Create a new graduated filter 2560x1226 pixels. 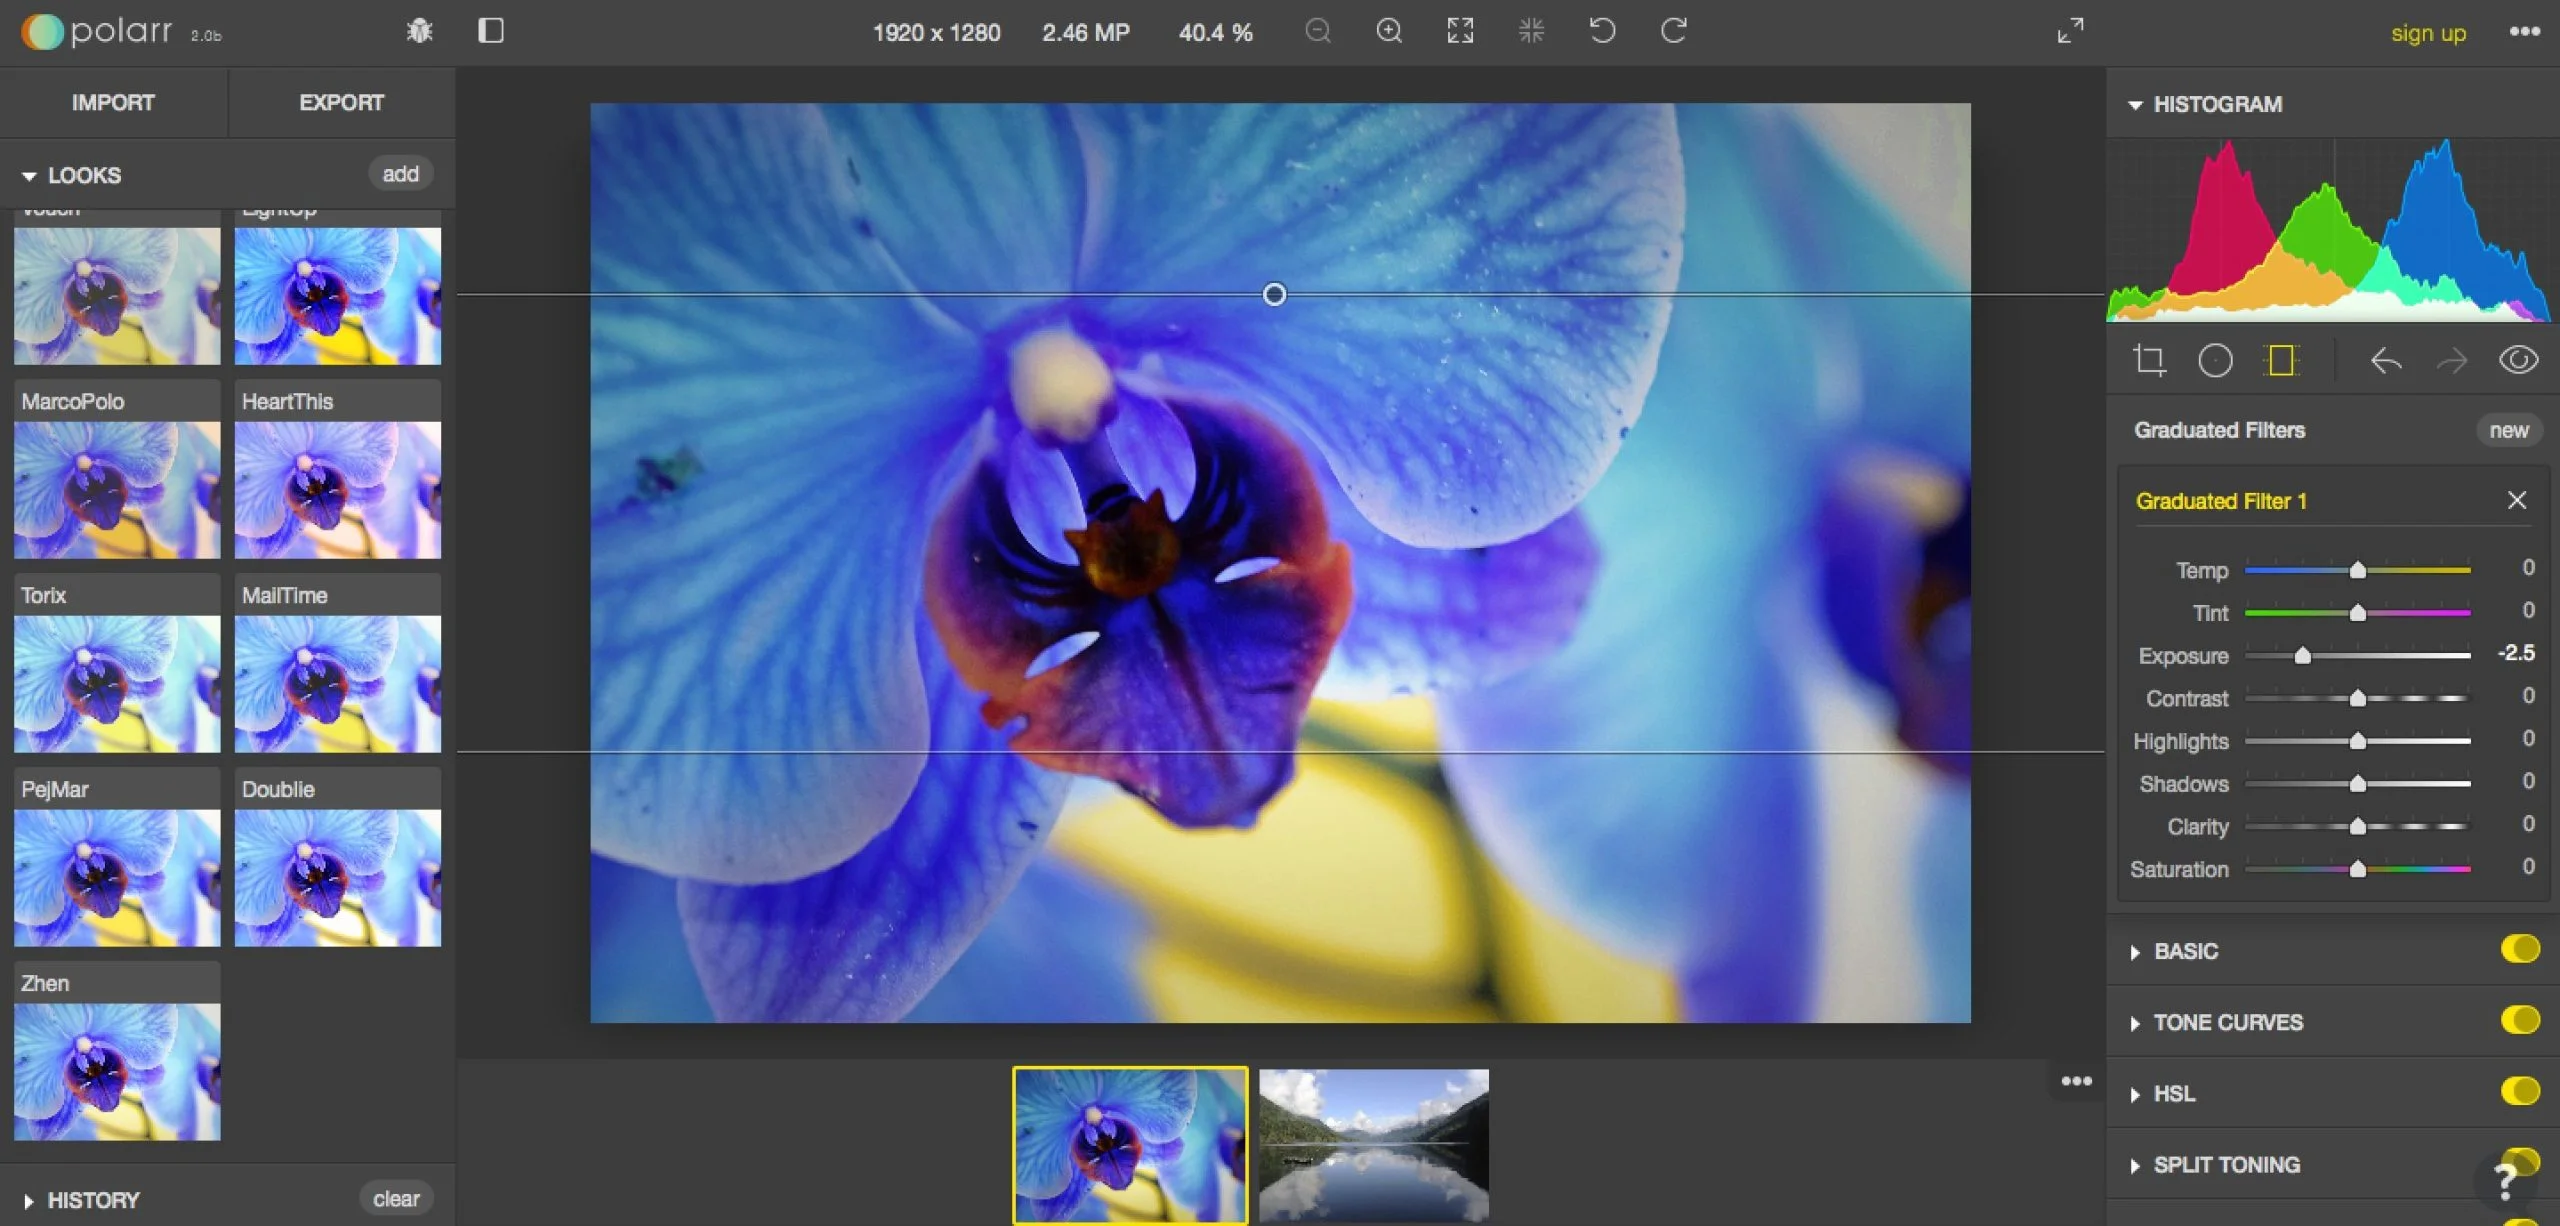click(2509, 430)
